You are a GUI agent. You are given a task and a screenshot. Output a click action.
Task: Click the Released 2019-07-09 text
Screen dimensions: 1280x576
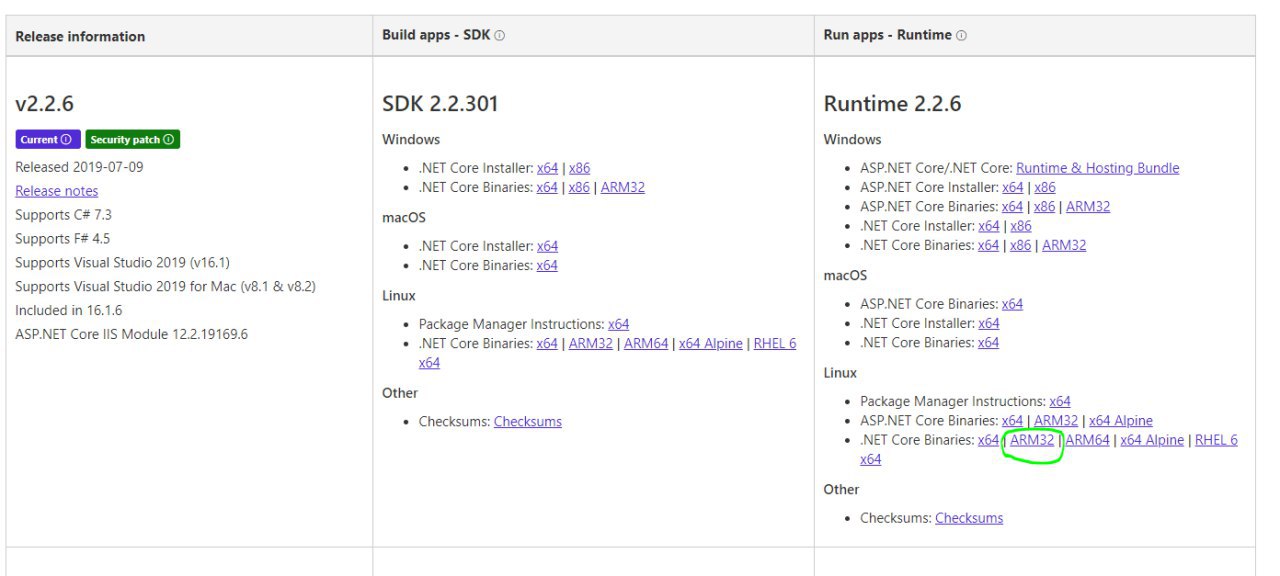pyautogui.click(x=79, y=167)
